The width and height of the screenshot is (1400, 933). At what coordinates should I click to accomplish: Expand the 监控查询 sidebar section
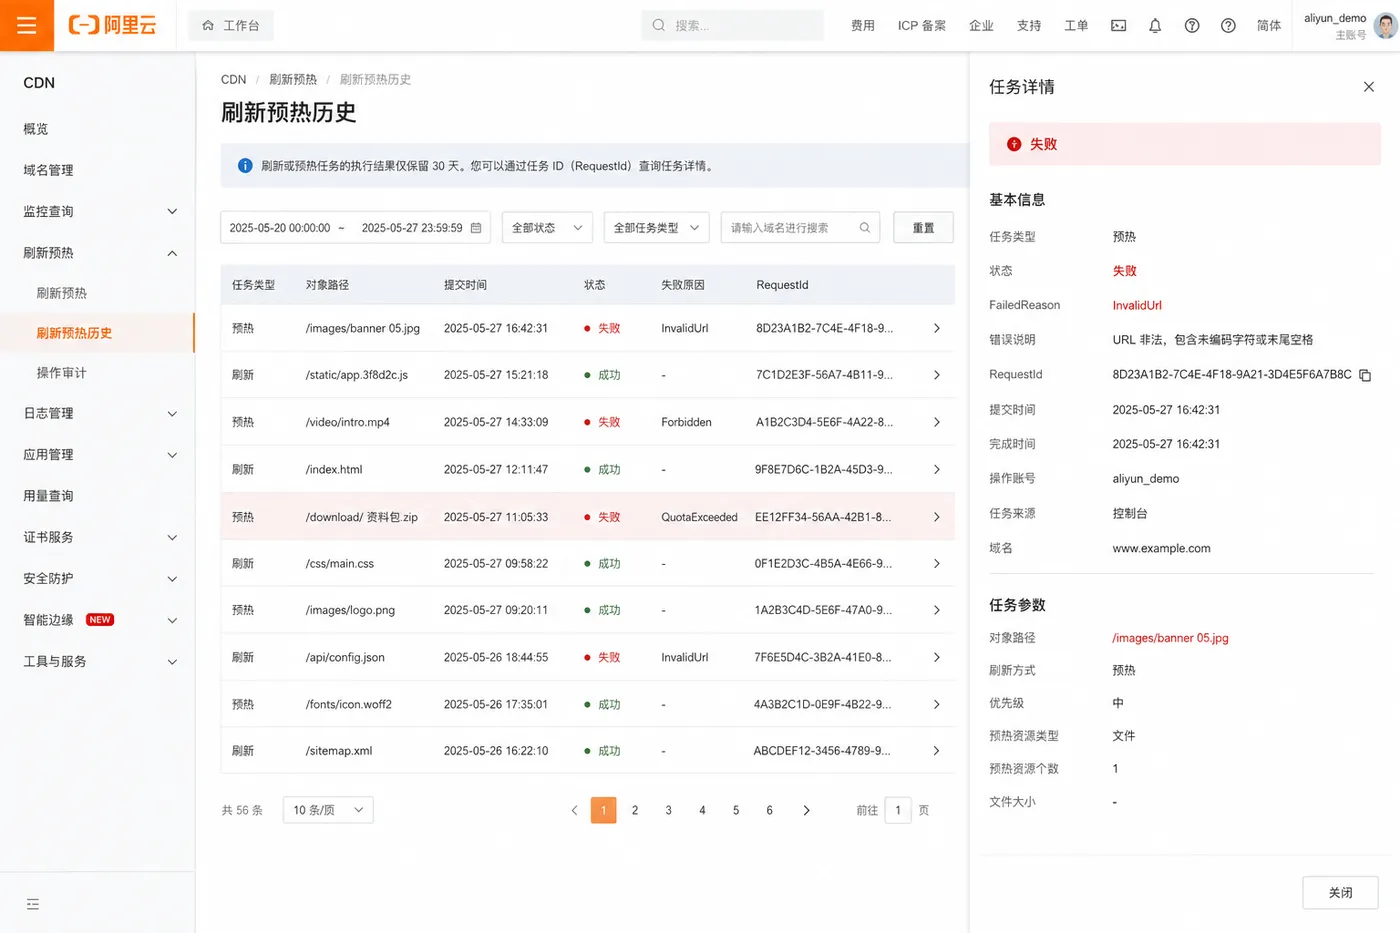coord(97,212)
